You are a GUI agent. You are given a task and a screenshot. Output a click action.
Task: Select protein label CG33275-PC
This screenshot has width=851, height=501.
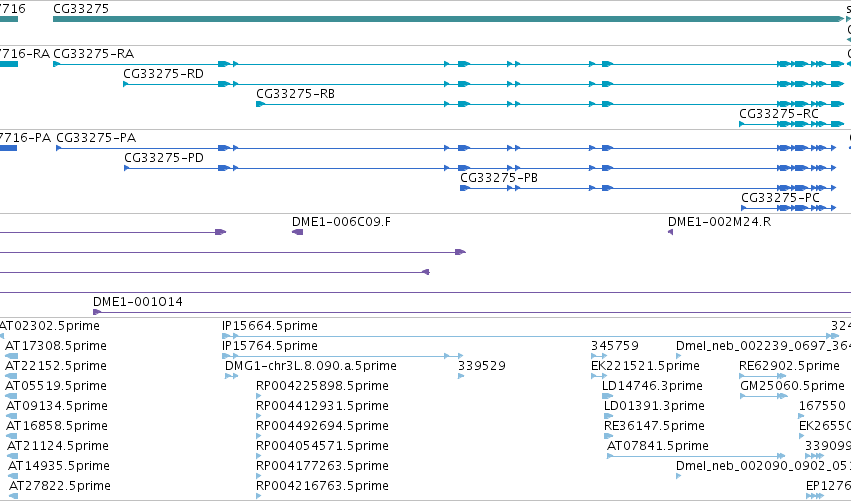pyautogui.click(x=780, y=198)
